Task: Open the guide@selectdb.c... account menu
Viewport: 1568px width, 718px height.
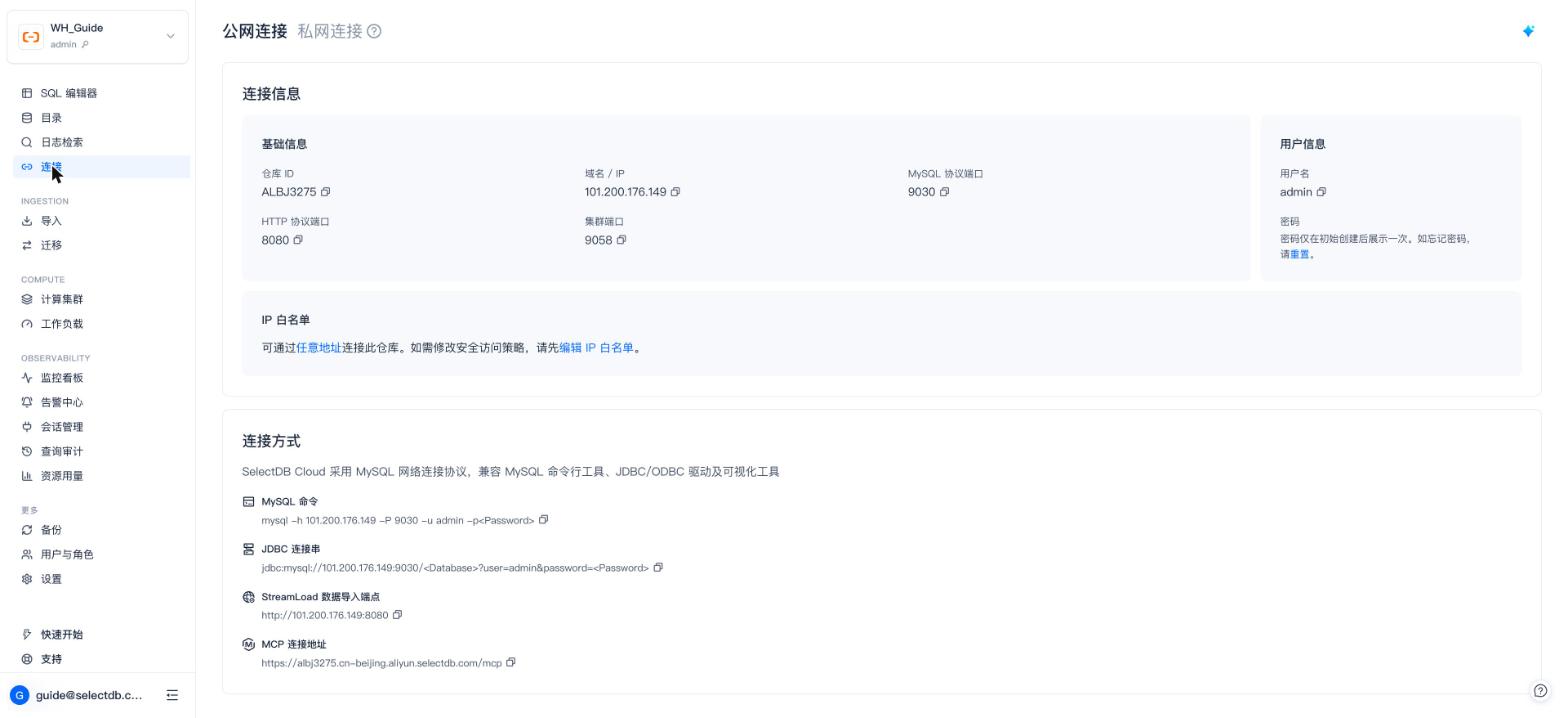Action: (x=89, y=695)
